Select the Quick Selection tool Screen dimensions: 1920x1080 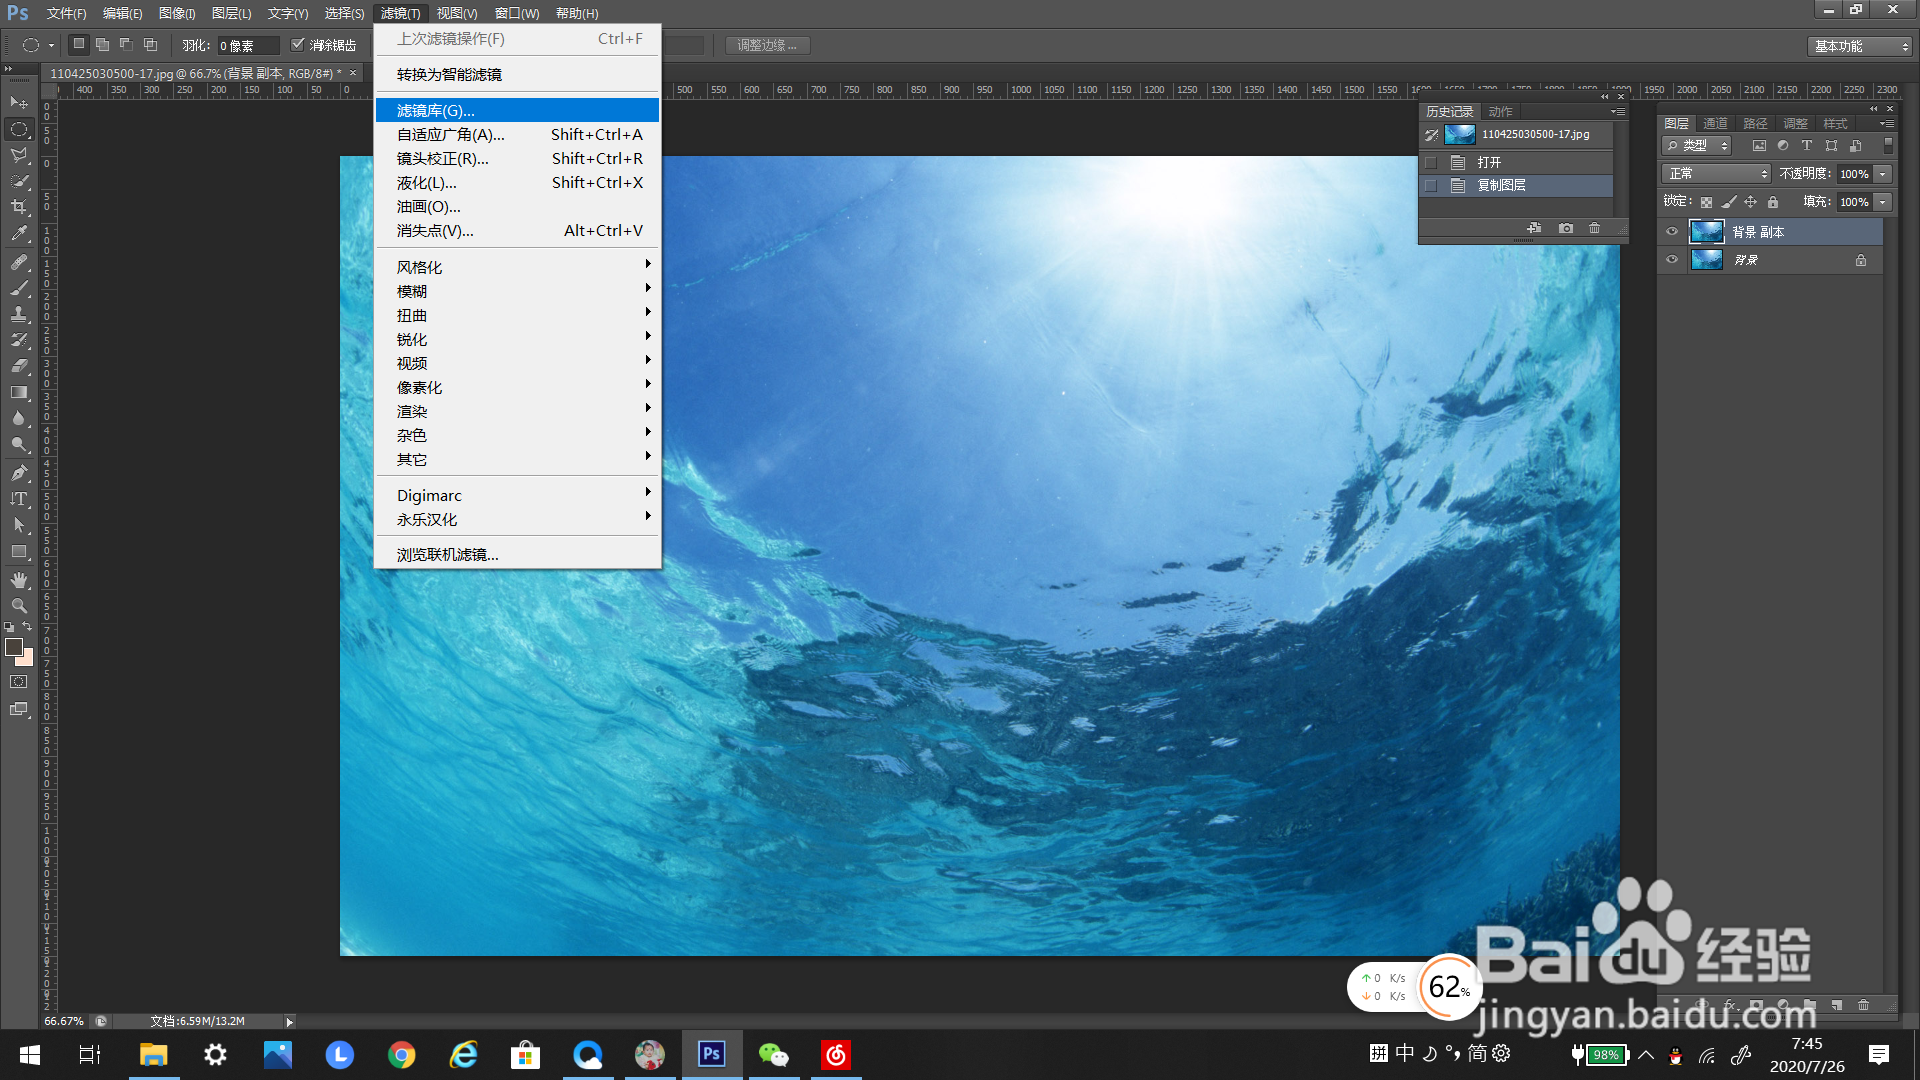[x=19, y=181]
